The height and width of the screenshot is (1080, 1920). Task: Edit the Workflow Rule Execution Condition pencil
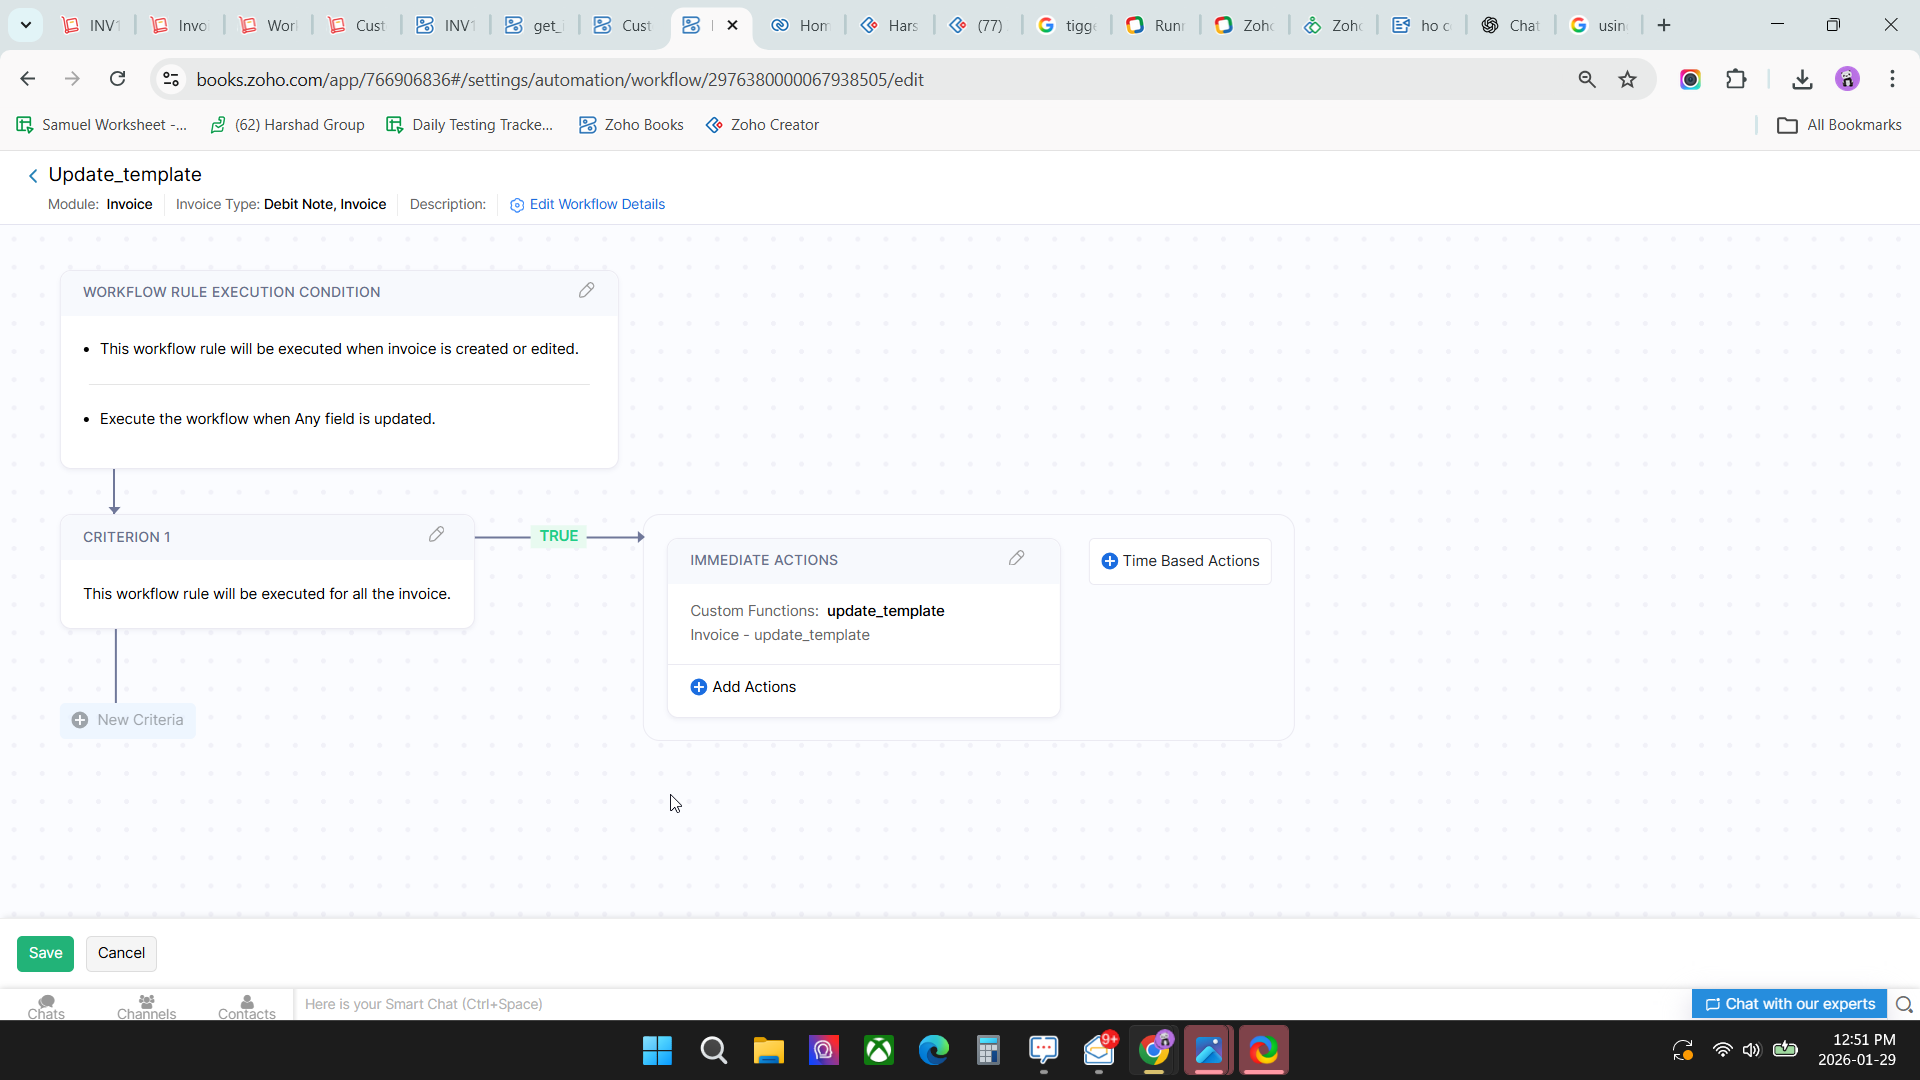pyautogui.click(x=587, y=290)
